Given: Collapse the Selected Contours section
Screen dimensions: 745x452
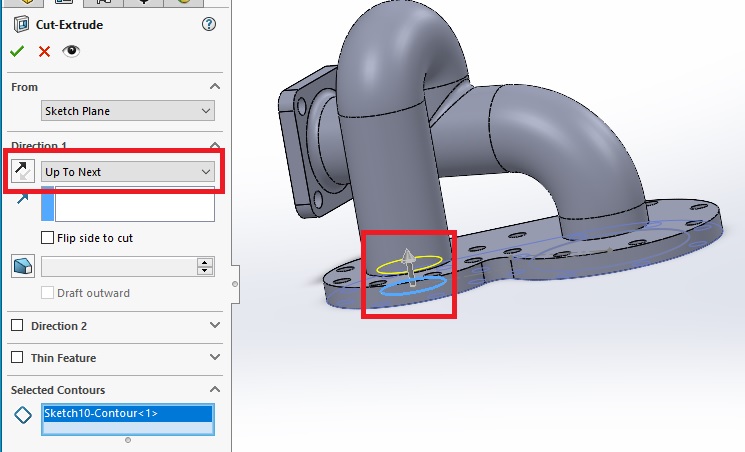Looking at the screenshot, I should [x=215, y=389].
